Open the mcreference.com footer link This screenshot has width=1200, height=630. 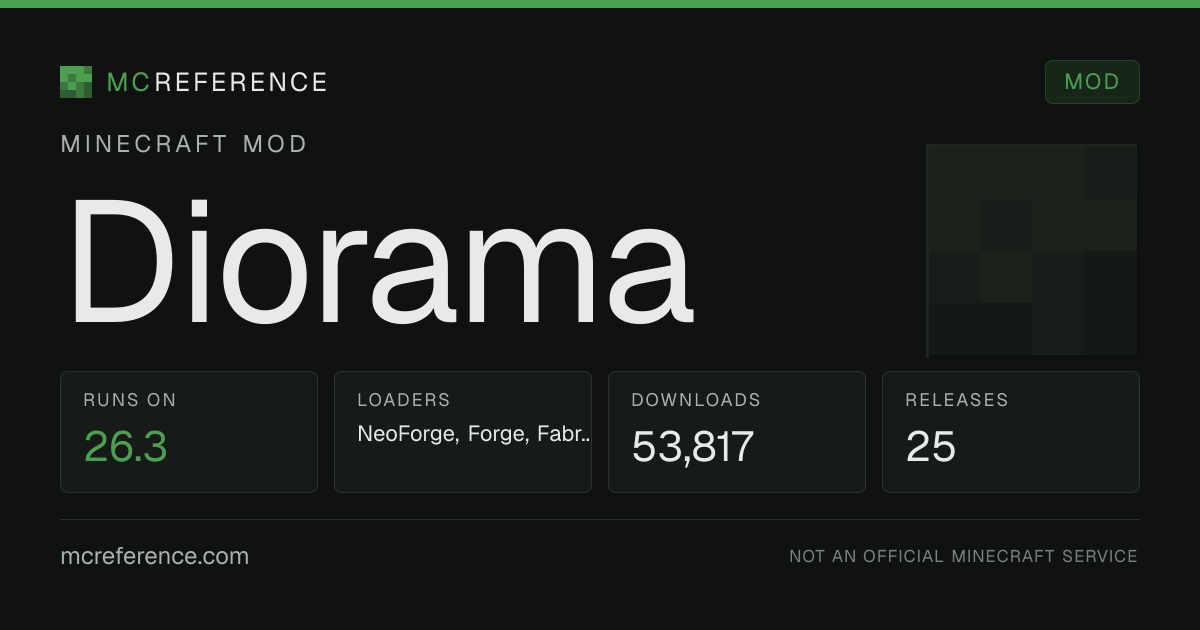coord(155,556)
